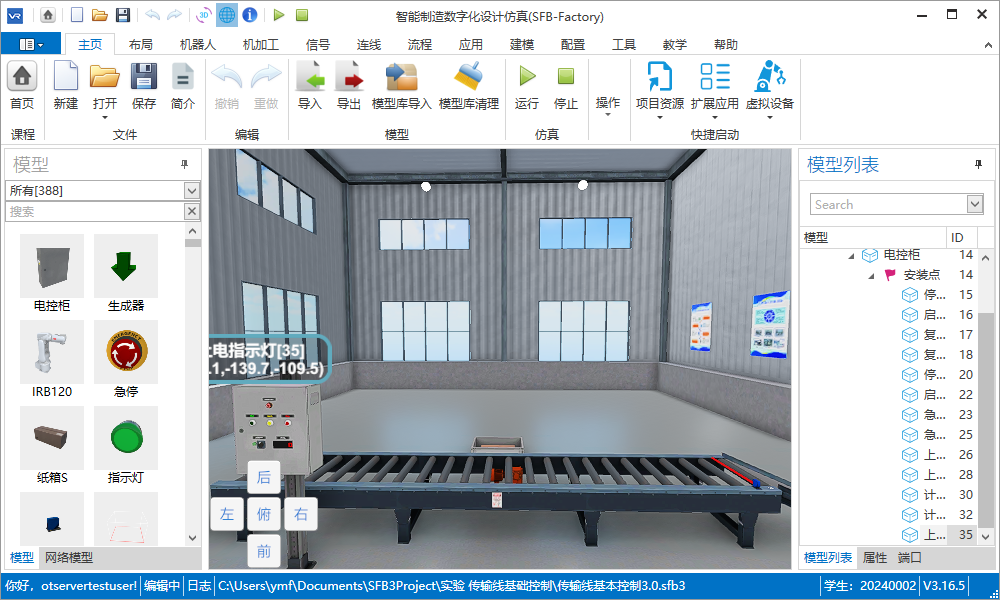Switch to the 布局 ribbon tab
The height and width of the screenshot is (600, 1000).
click(140, 45)
